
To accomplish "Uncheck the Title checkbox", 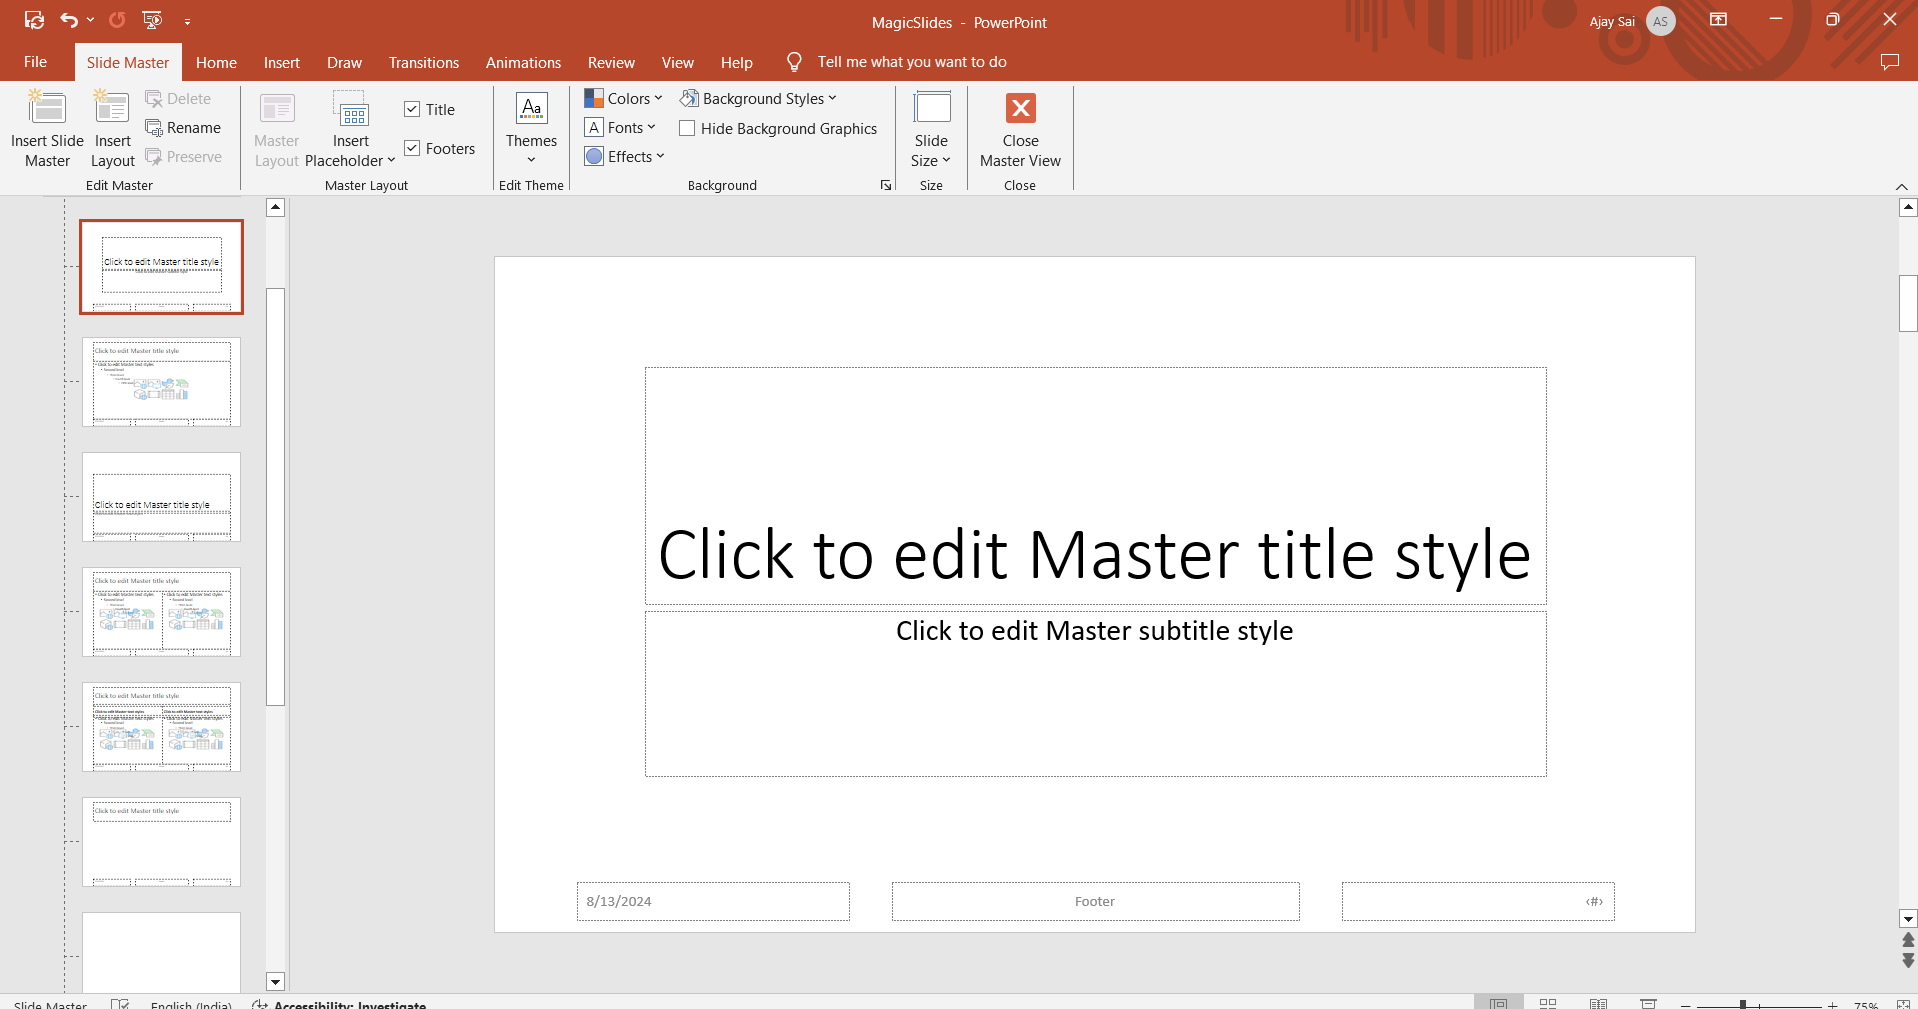I will (x=412, y=110).
